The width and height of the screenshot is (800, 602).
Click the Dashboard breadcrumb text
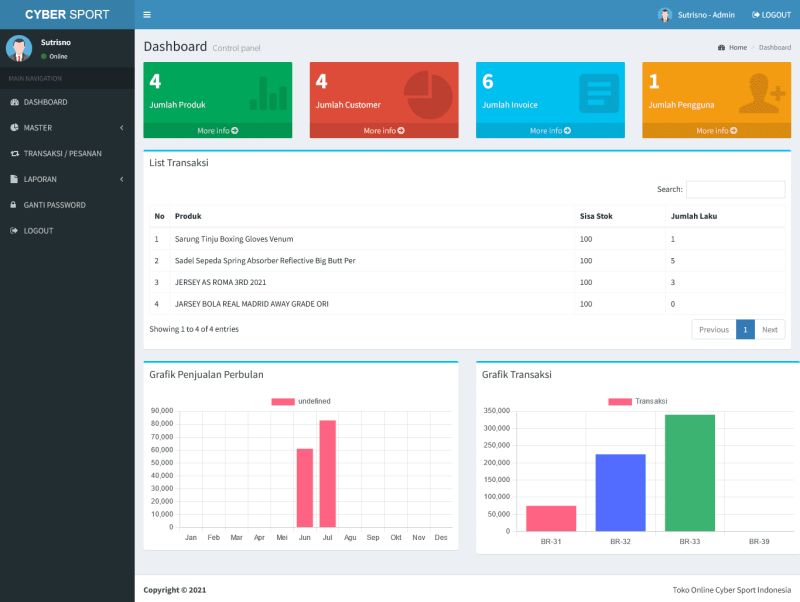[774, 47]
